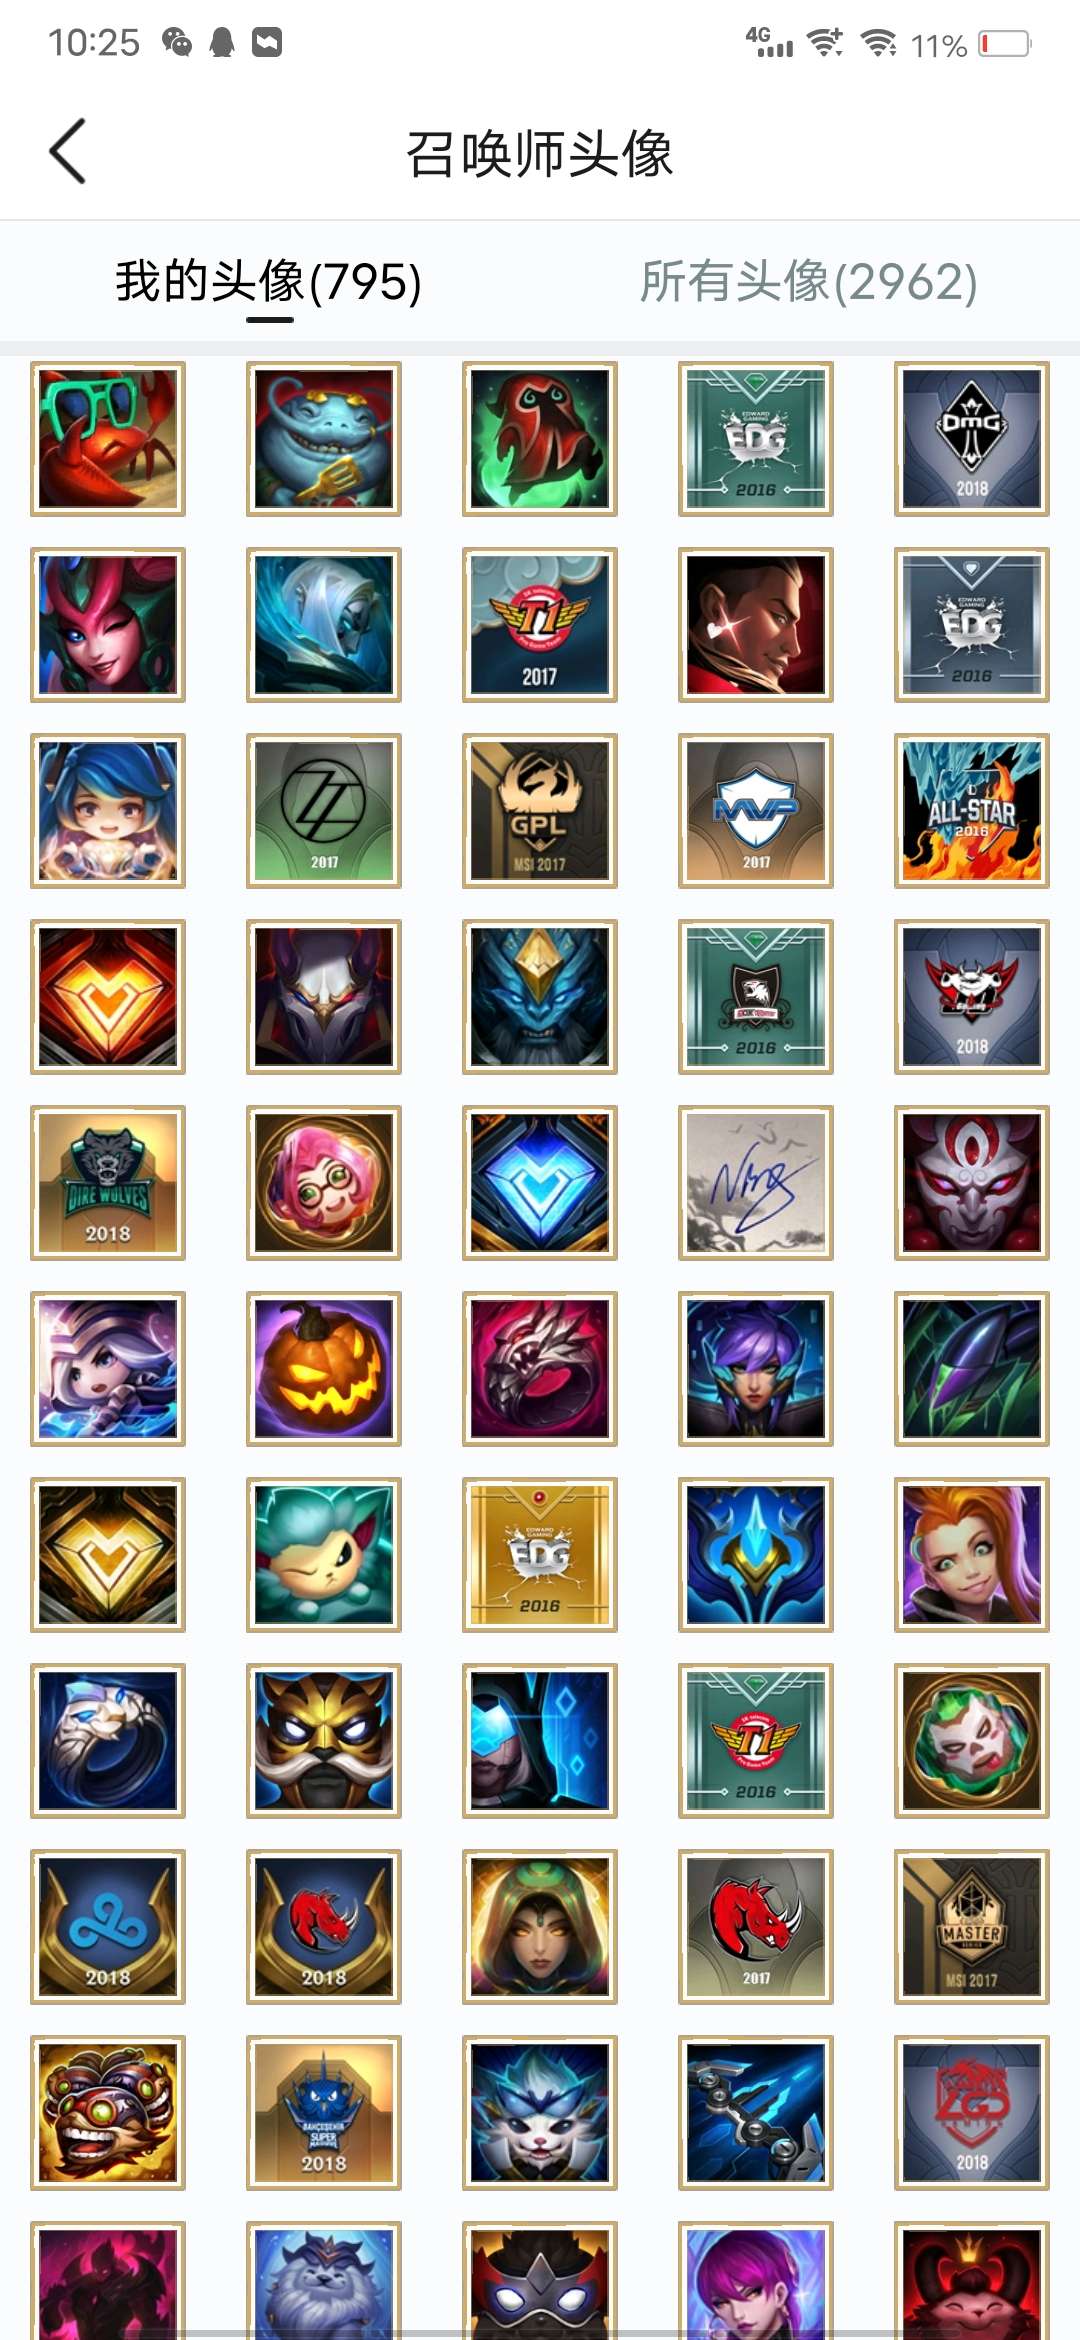Go back using the top-left arrow
Screen dimensions: 1080x2340
click(x=67, y=152)
